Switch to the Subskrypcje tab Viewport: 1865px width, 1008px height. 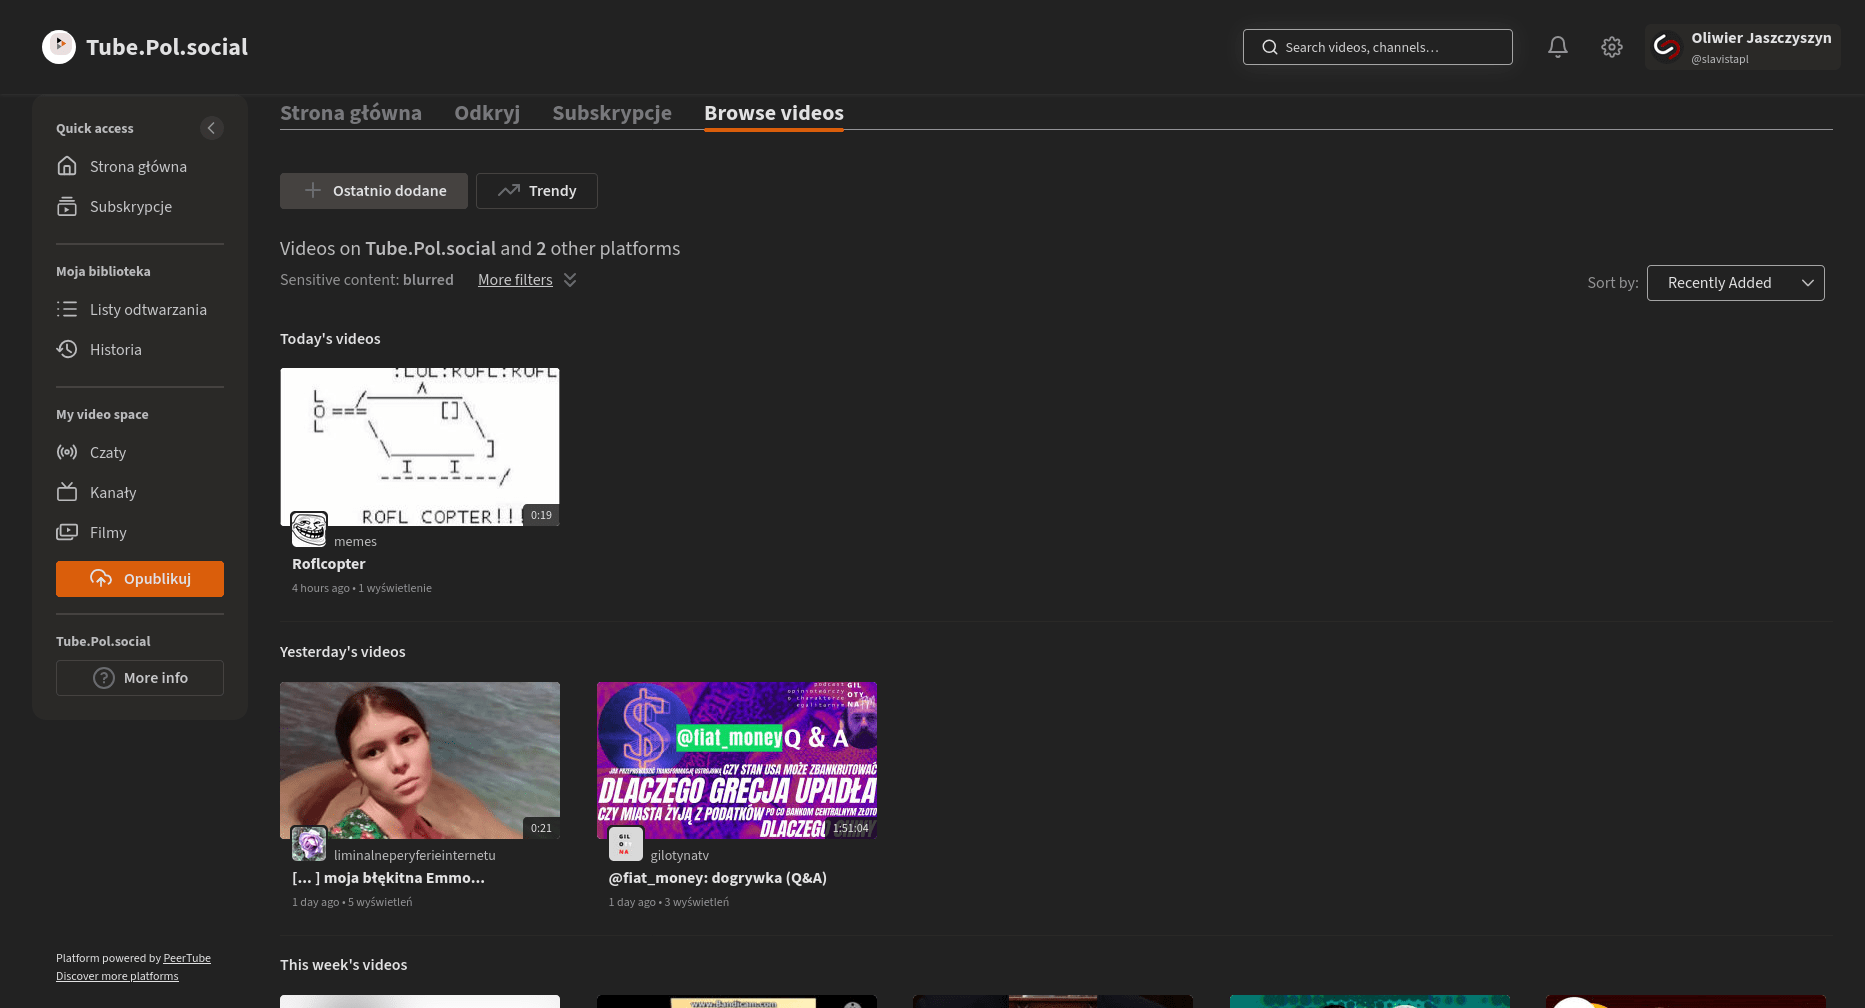pos(612,113)
